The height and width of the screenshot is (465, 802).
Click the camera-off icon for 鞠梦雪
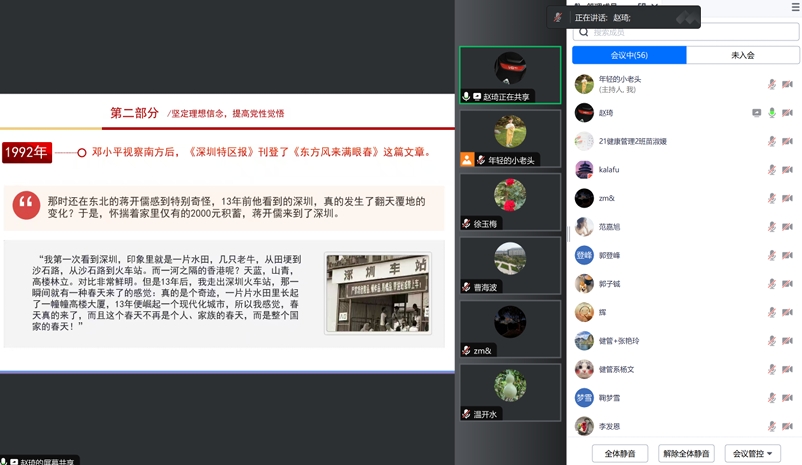click(787, 398)
